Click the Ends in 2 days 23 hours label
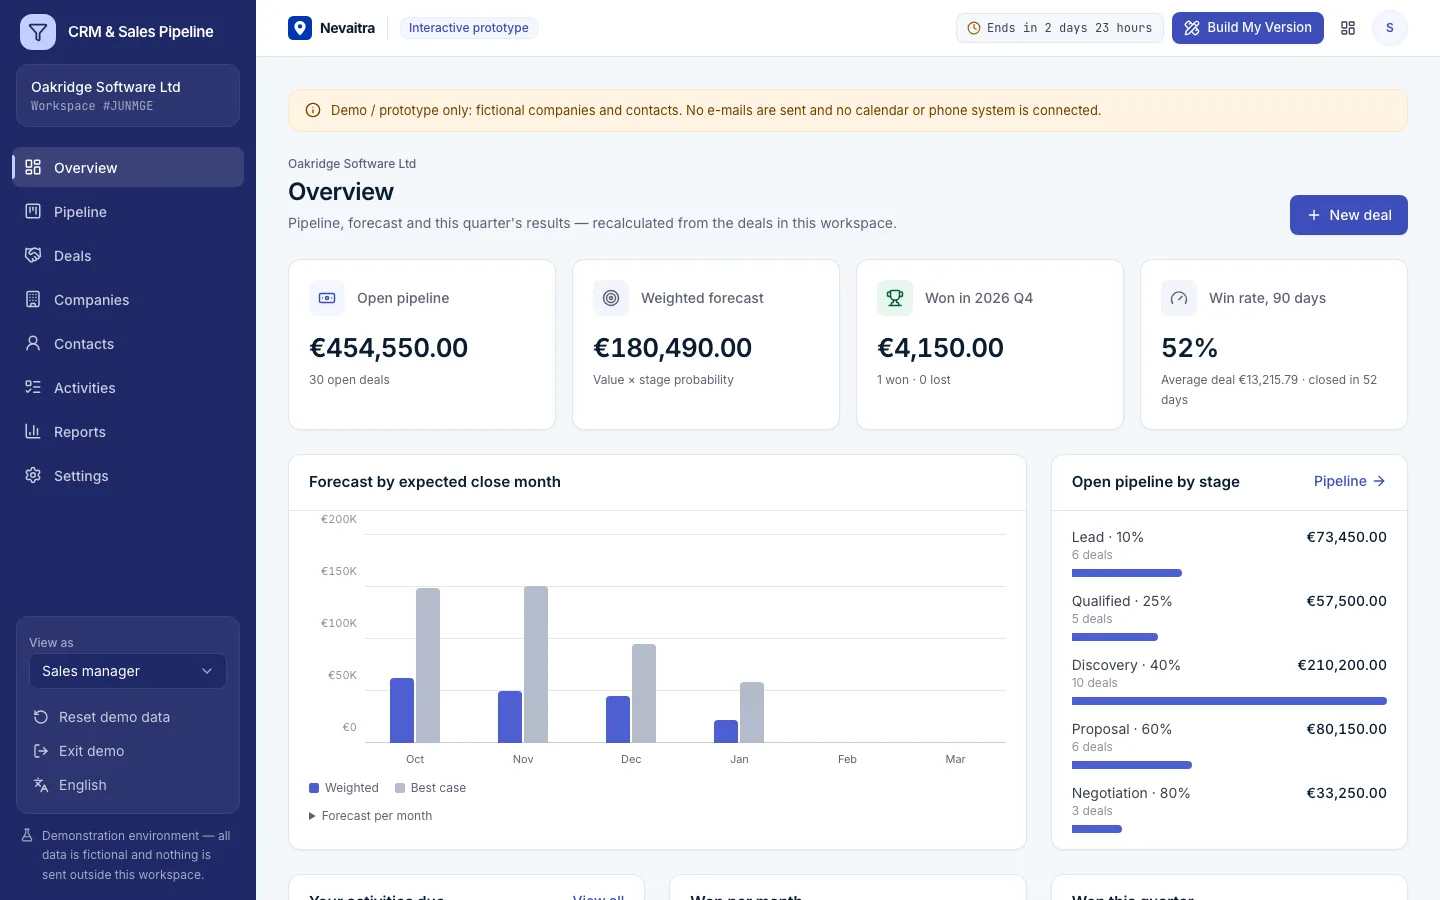This screenshot has height=900, width=1440. tap(1060, 28)
